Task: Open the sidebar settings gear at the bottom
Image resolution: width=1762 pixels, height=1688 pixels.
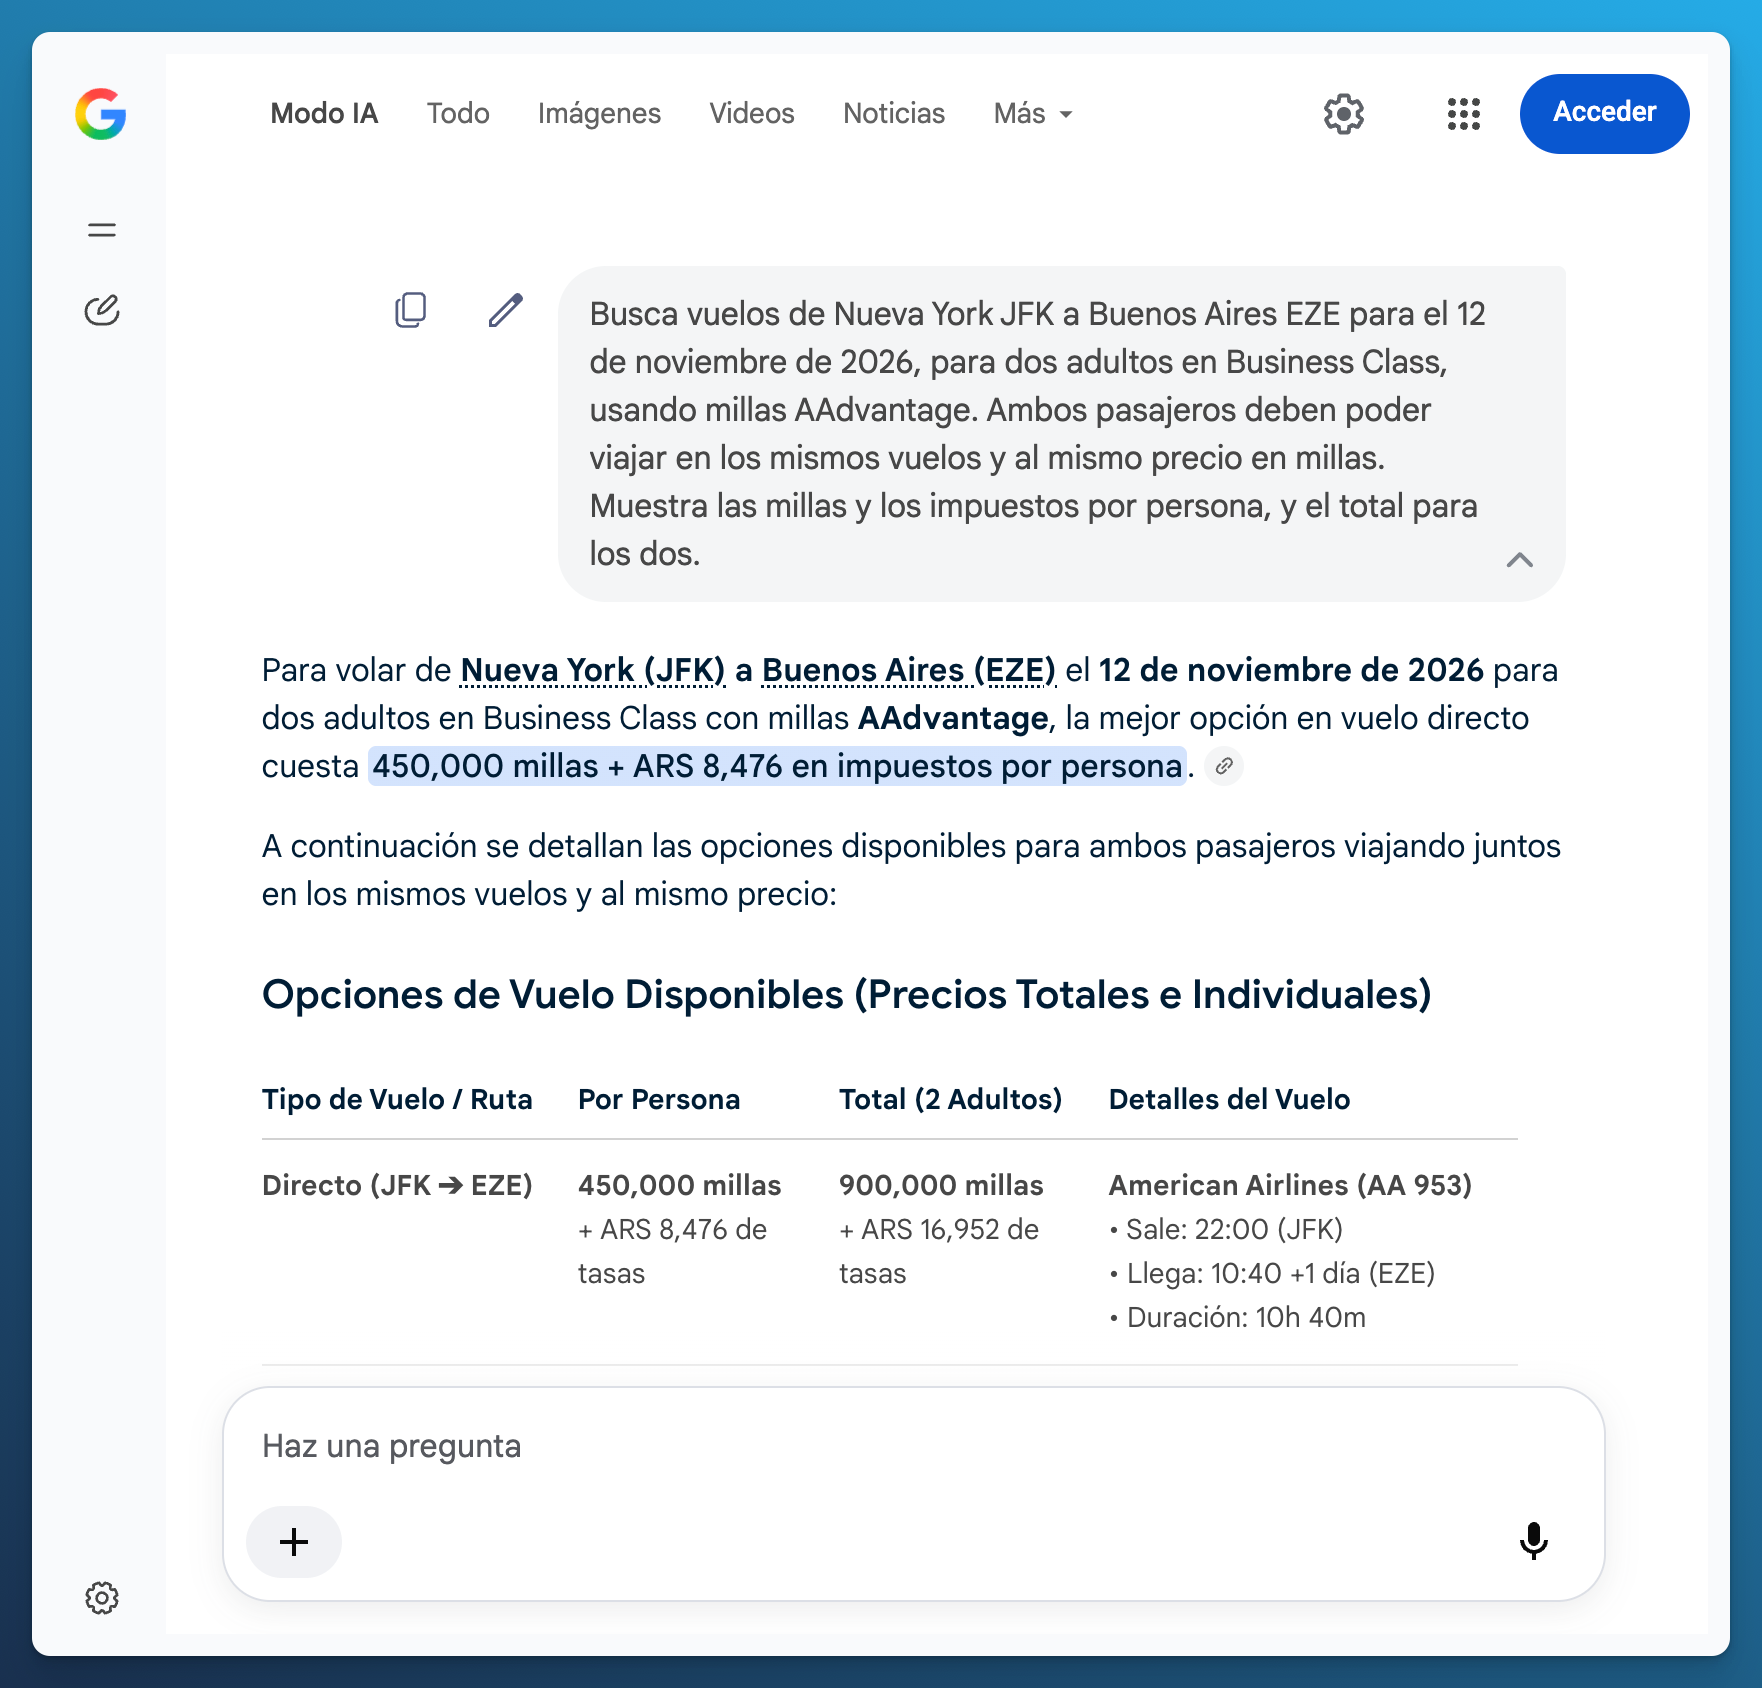Action: coord(102,1598)
